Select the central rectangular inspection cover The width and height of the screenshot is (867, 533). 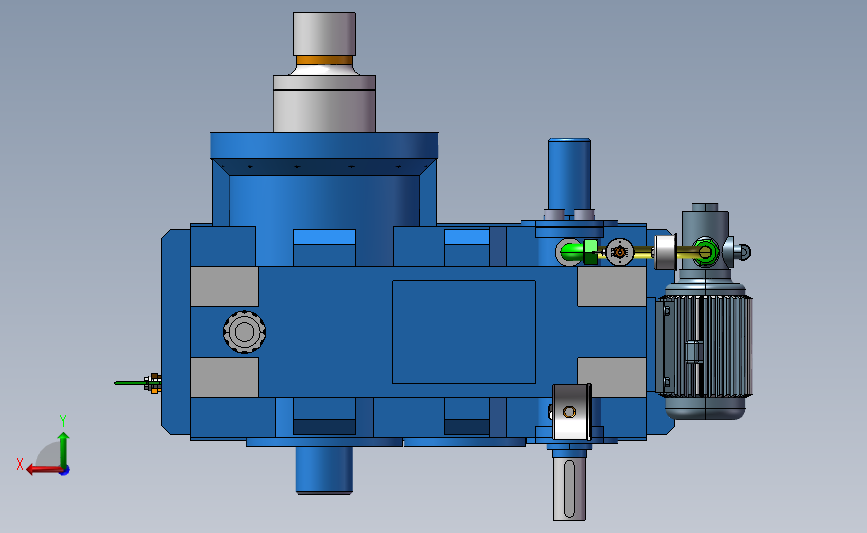tap(464, 332)
